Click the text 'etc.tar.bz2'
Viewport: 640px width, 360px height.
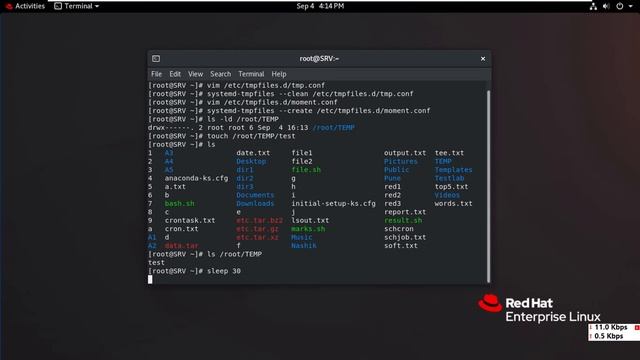click(260, 220)
